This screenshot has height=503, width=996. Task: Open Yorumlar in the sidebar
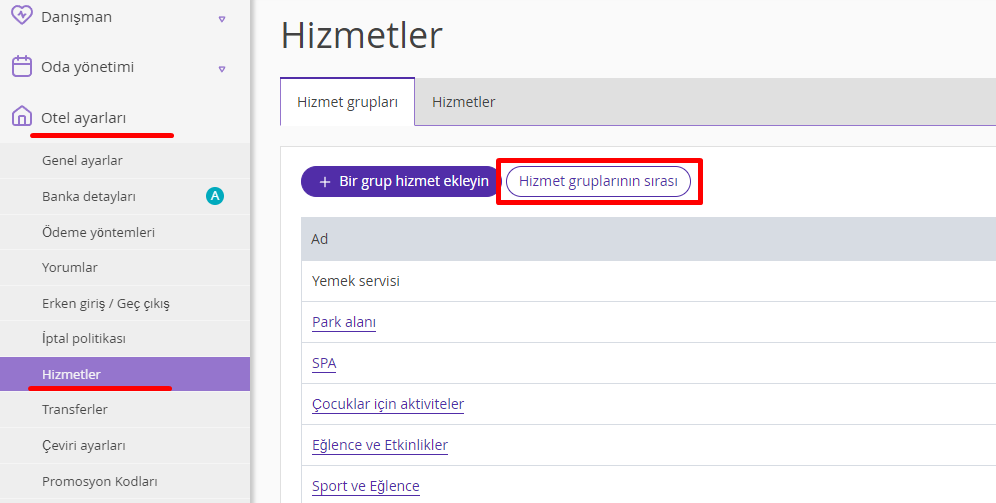point(124,267)
